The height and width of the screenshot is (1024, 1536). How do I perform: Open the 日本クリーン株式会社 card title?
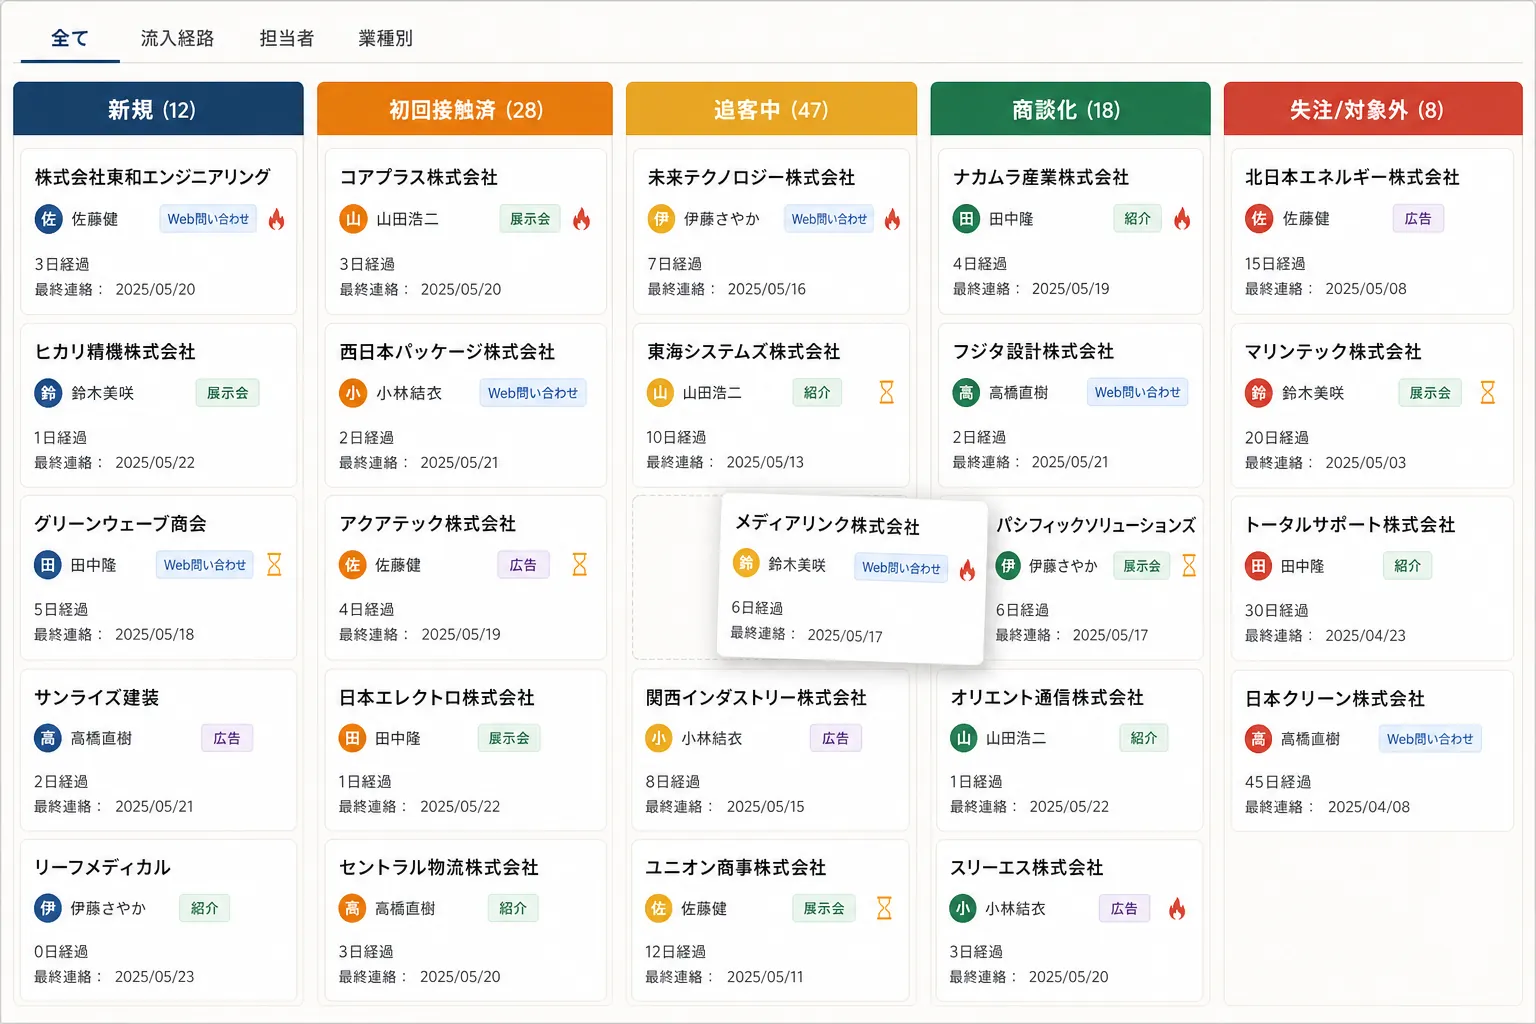(1335, 699)
